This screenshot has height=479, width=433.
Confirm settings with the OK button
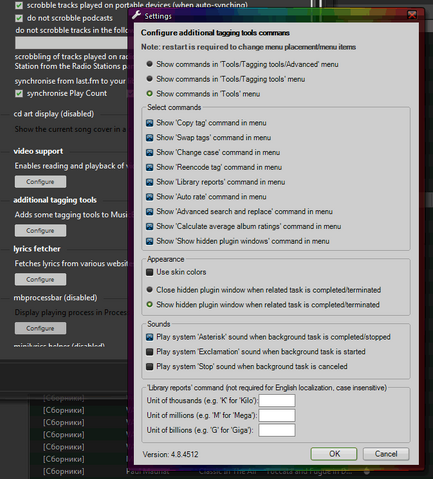point(334,454)
